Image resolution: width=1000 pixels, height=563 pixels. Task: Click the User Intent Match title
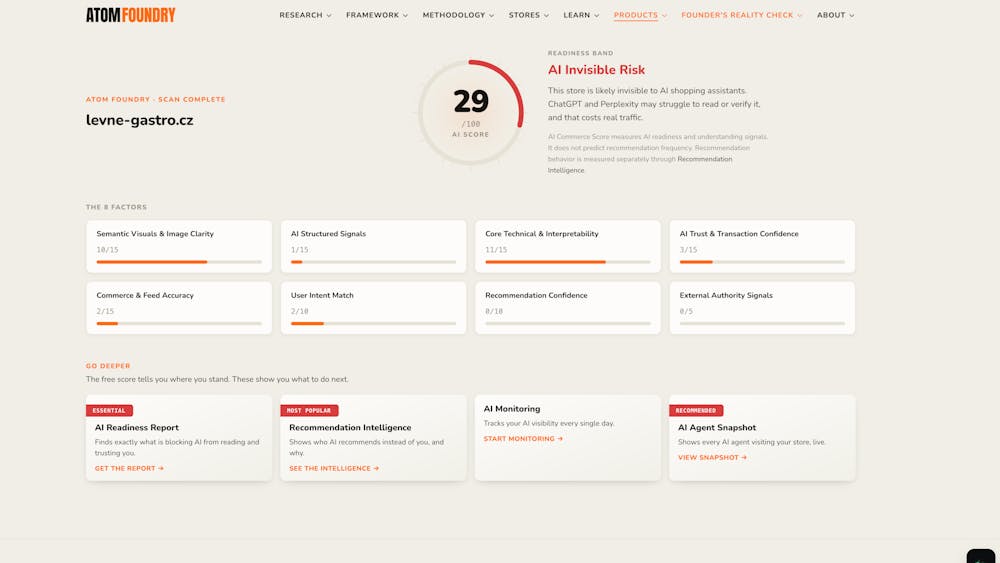click(x=322, y=295)
